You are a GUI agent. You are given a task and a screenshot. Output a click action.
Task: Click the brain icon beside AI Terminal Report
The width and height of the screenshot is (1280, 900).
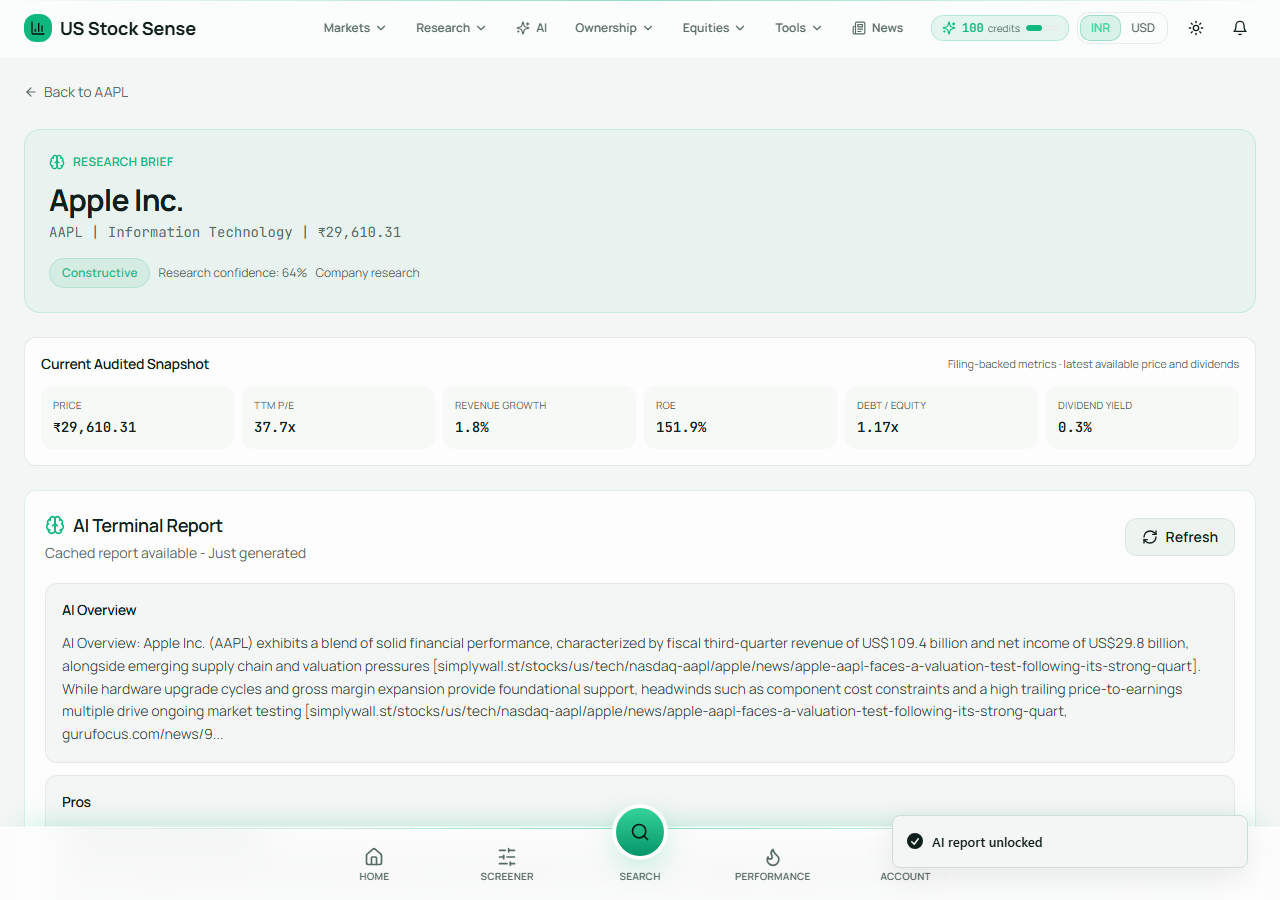[x=55, y=525]
